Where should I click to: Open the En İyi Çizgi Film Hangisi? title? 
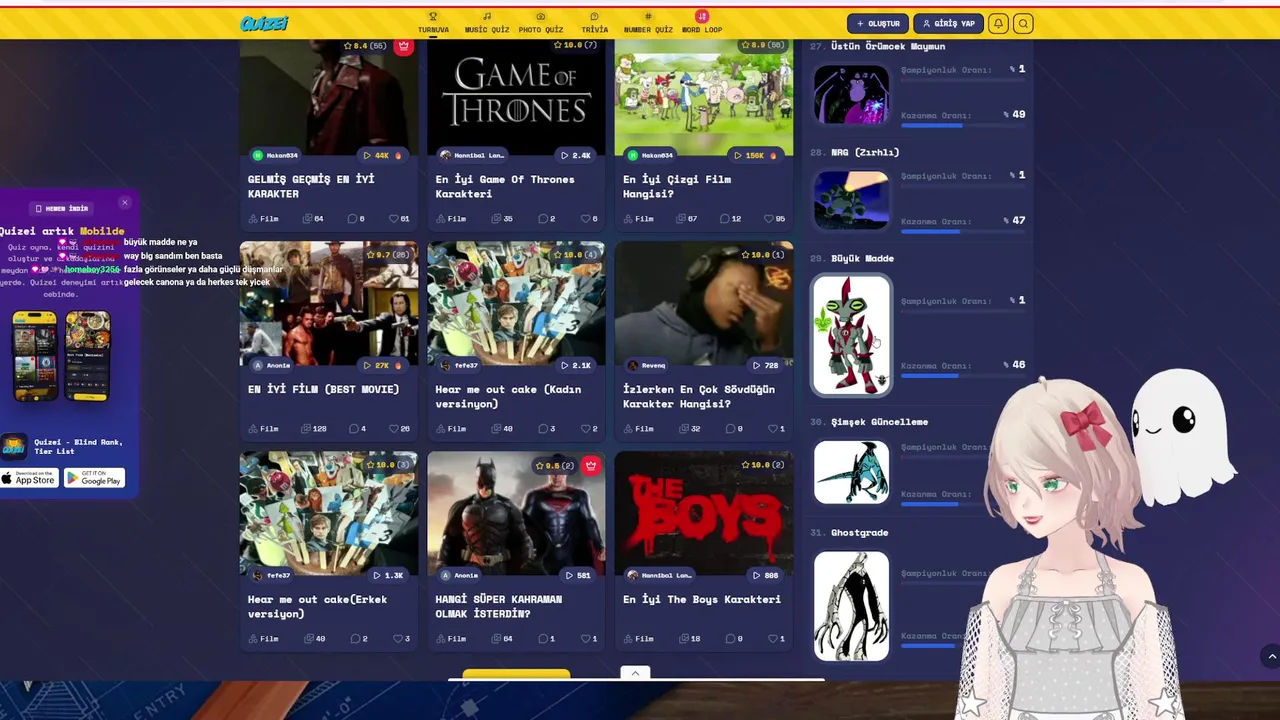[x=677, y=186]
